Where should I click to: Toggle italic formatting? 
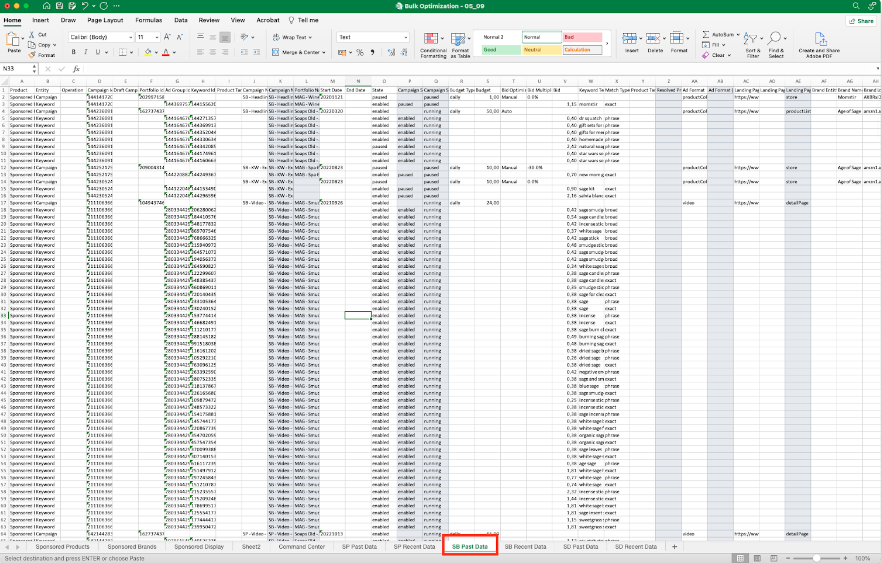click(87, 52)
